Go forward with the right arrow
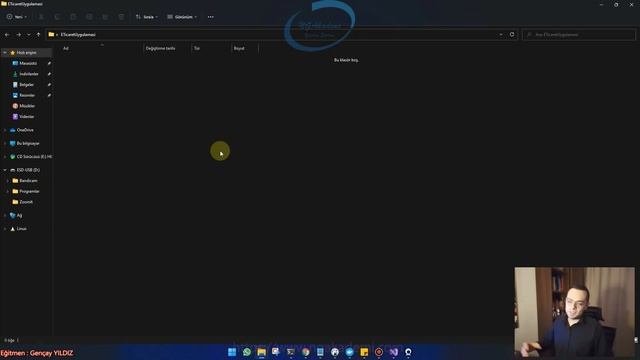 [x=18, y=35]
